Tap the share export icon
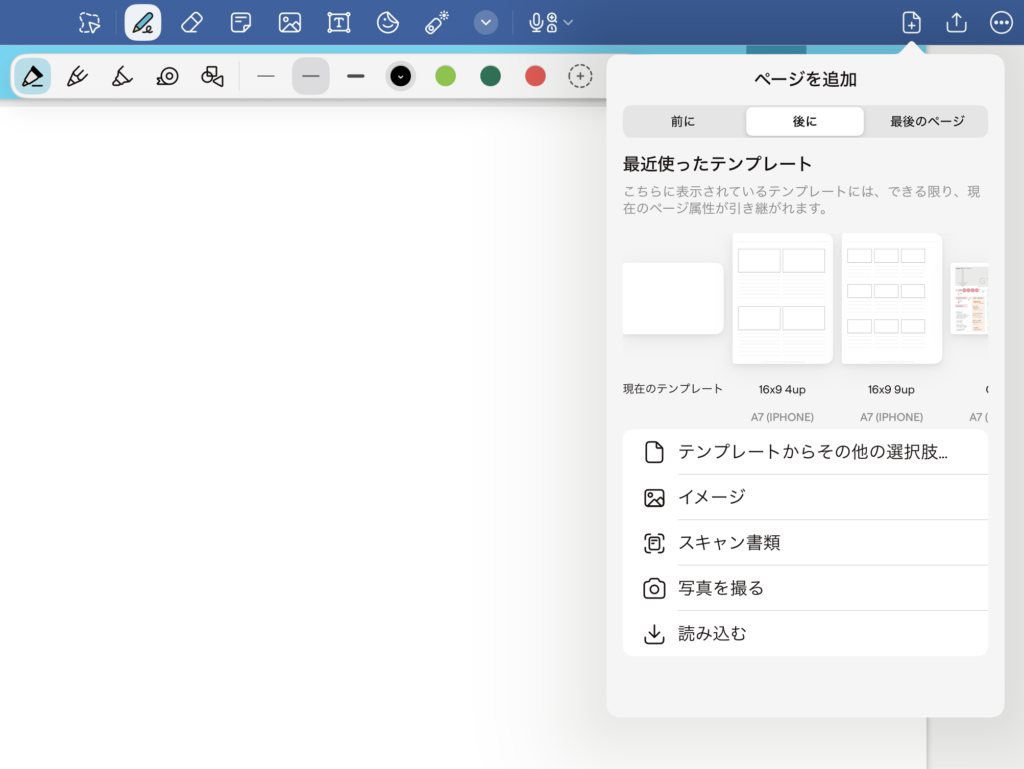The image size is (1024, 769). 956,22
